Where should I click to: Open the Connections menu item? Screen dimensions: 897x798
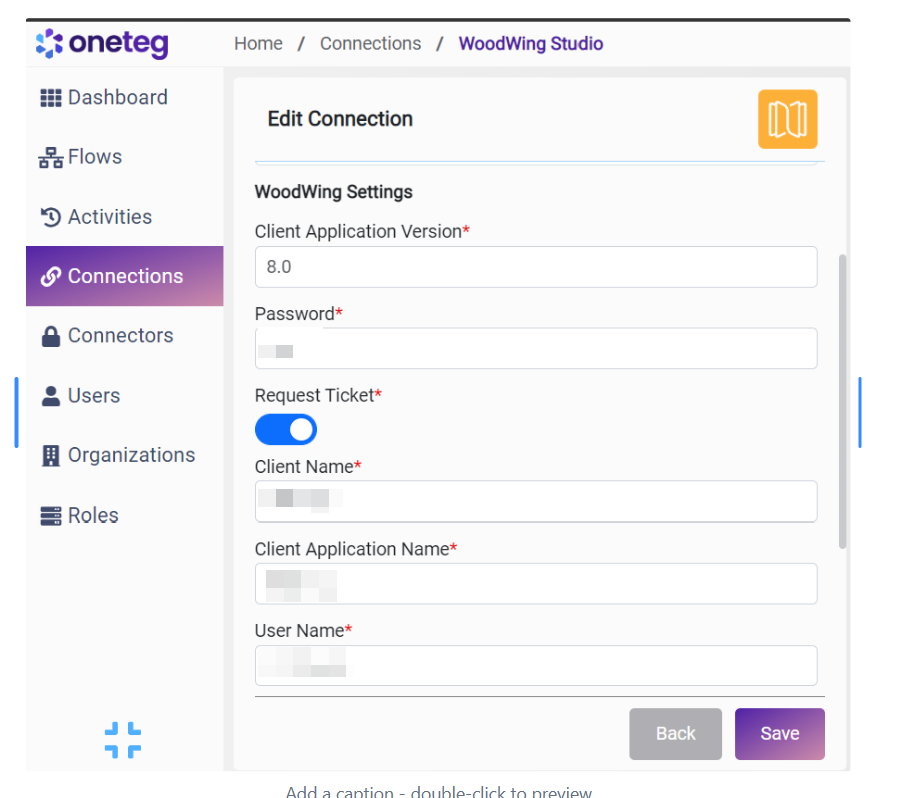point(125,276)
